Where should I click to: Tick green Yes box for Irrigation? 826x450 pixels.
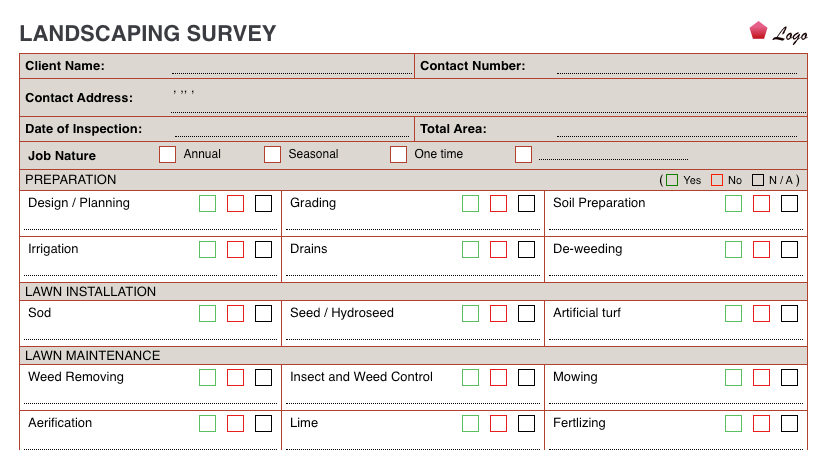[x=208, y=249]
